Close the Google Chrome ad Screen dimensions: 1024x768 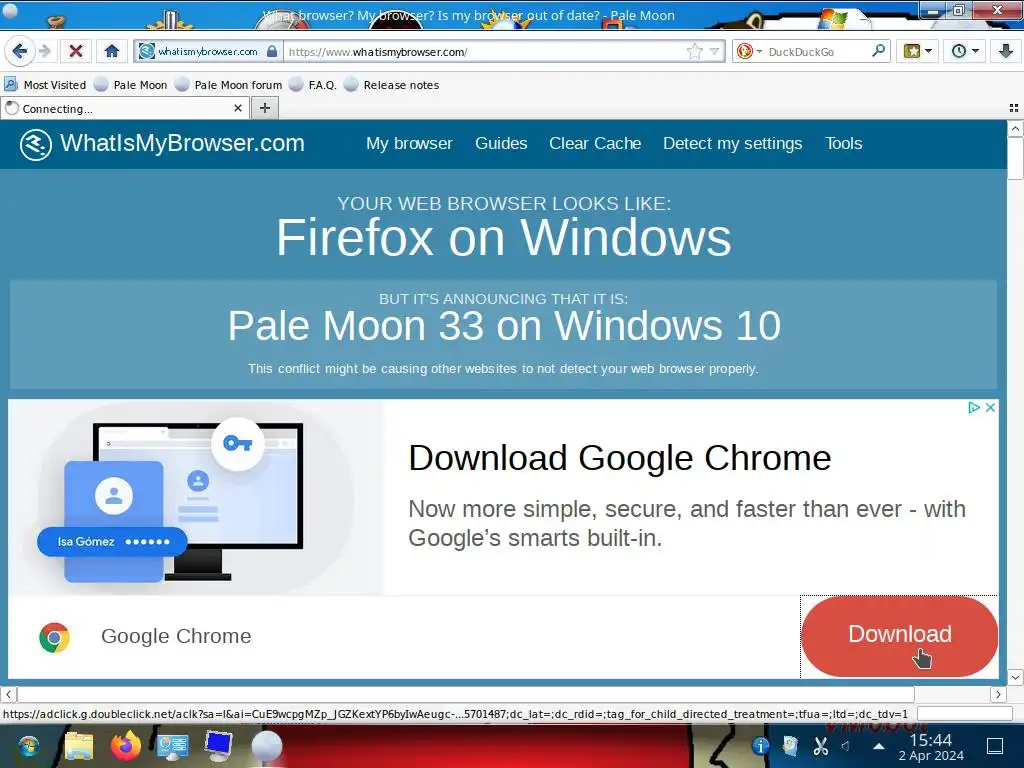[990, 408]
